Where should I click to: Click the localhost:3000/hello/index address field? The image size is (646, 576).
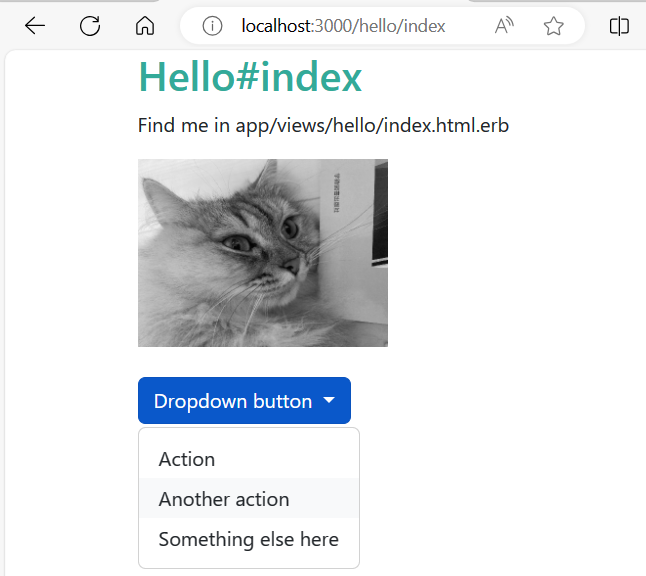(343, 26)
